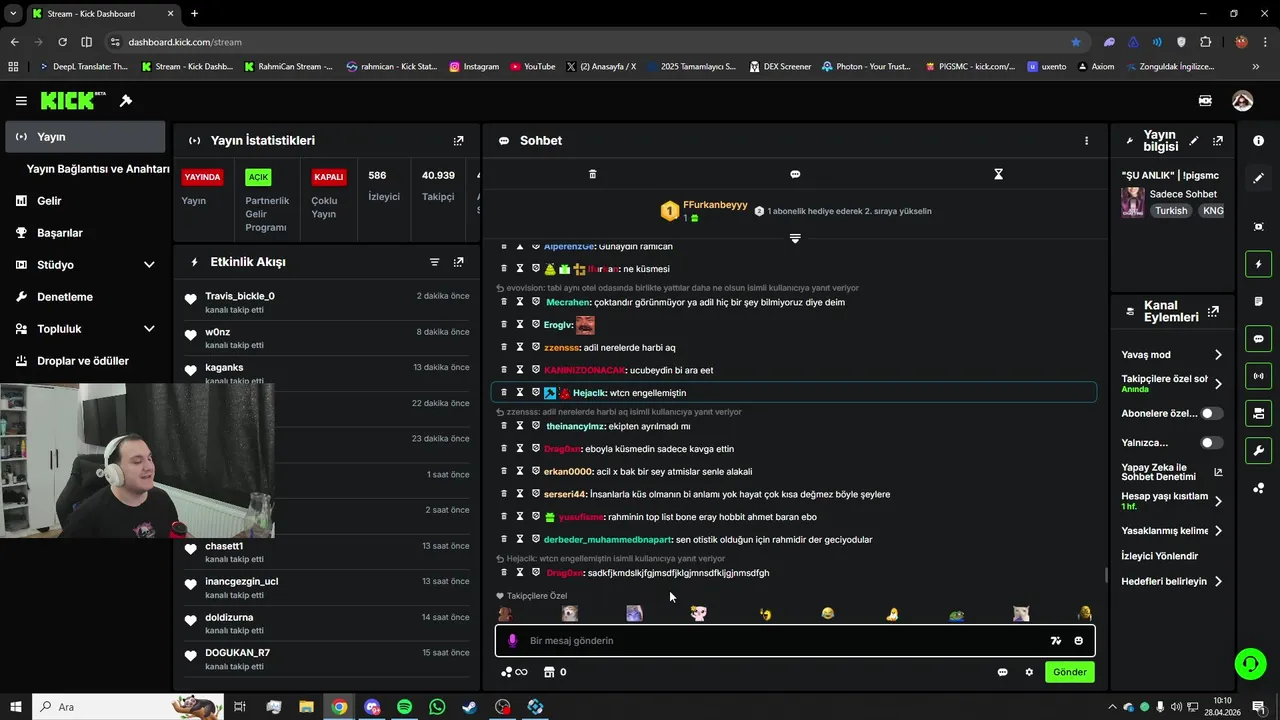
Task: Open the hamburger menu beside KICK logo
Action: 21,101
